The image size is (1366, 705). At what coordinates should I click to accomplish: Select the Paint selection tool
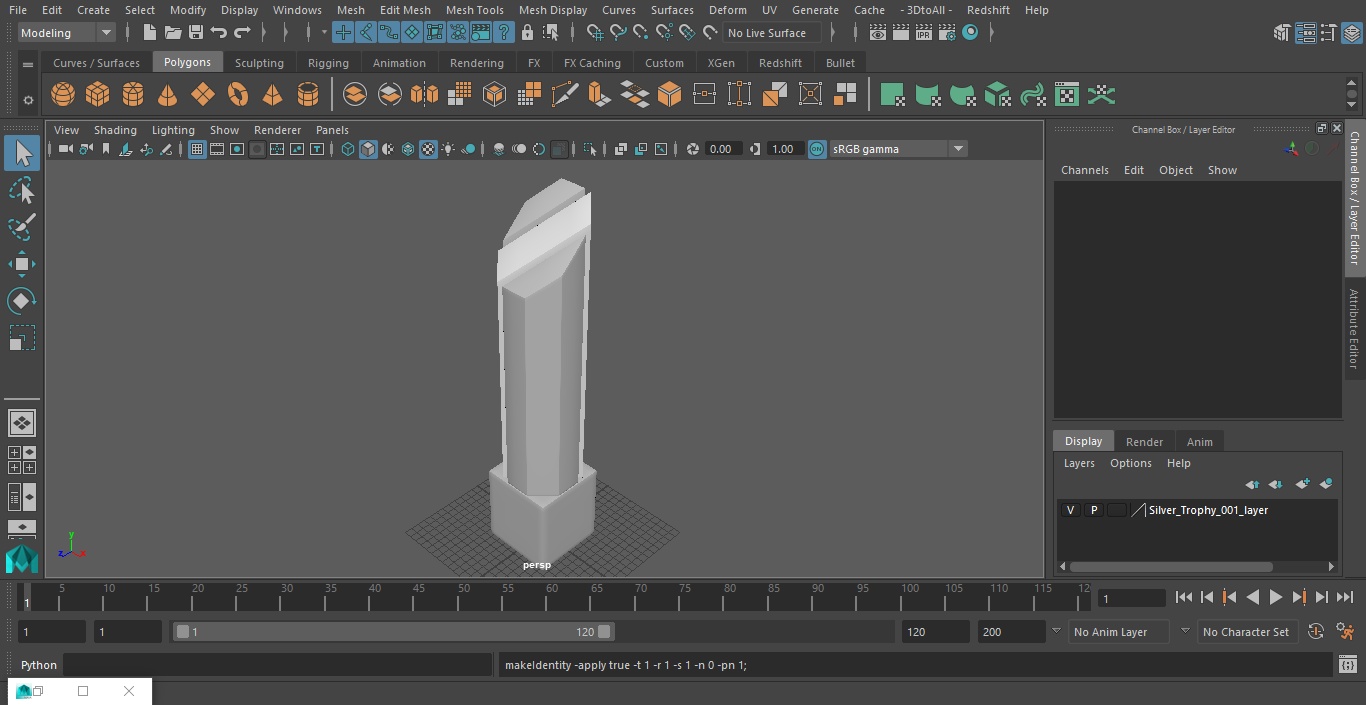[21, 227]
